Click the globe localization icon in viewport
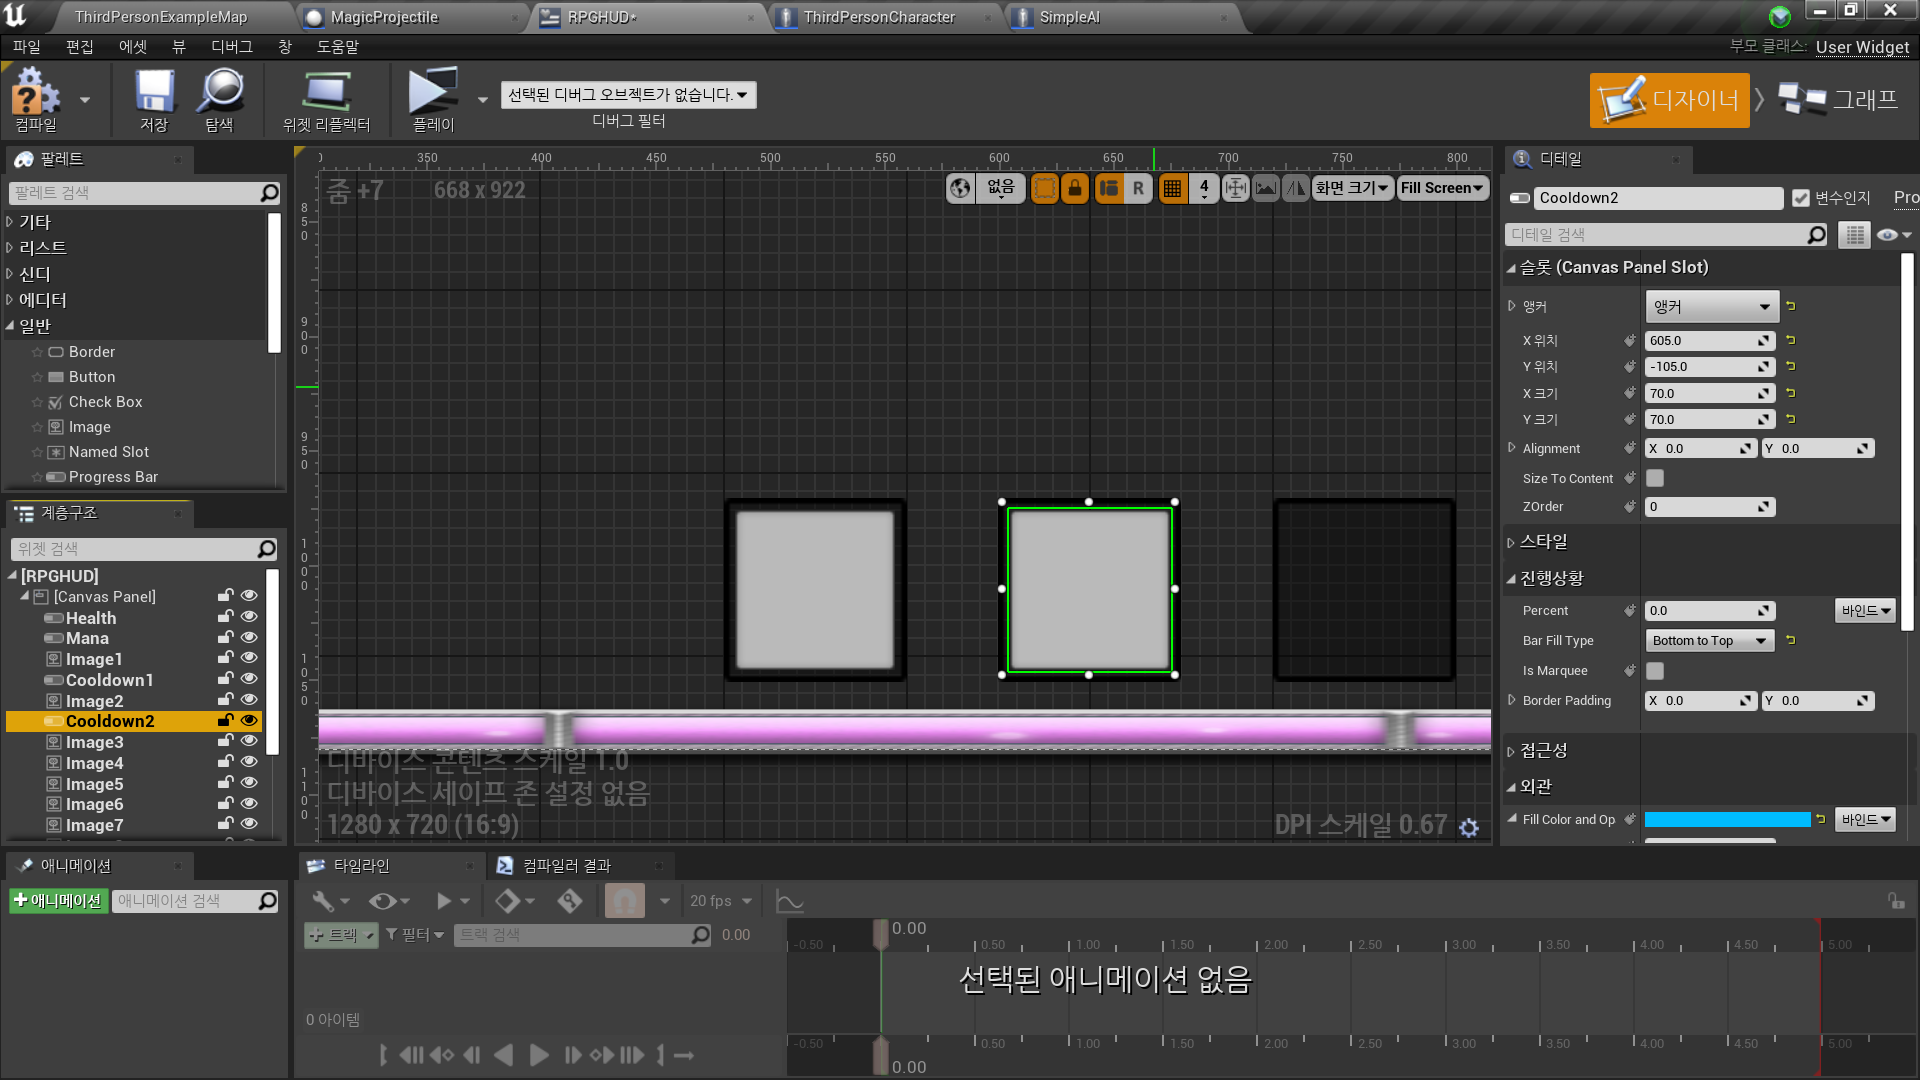The width and height of the screenshot is (1920, 1080). (x=960, y=188)
